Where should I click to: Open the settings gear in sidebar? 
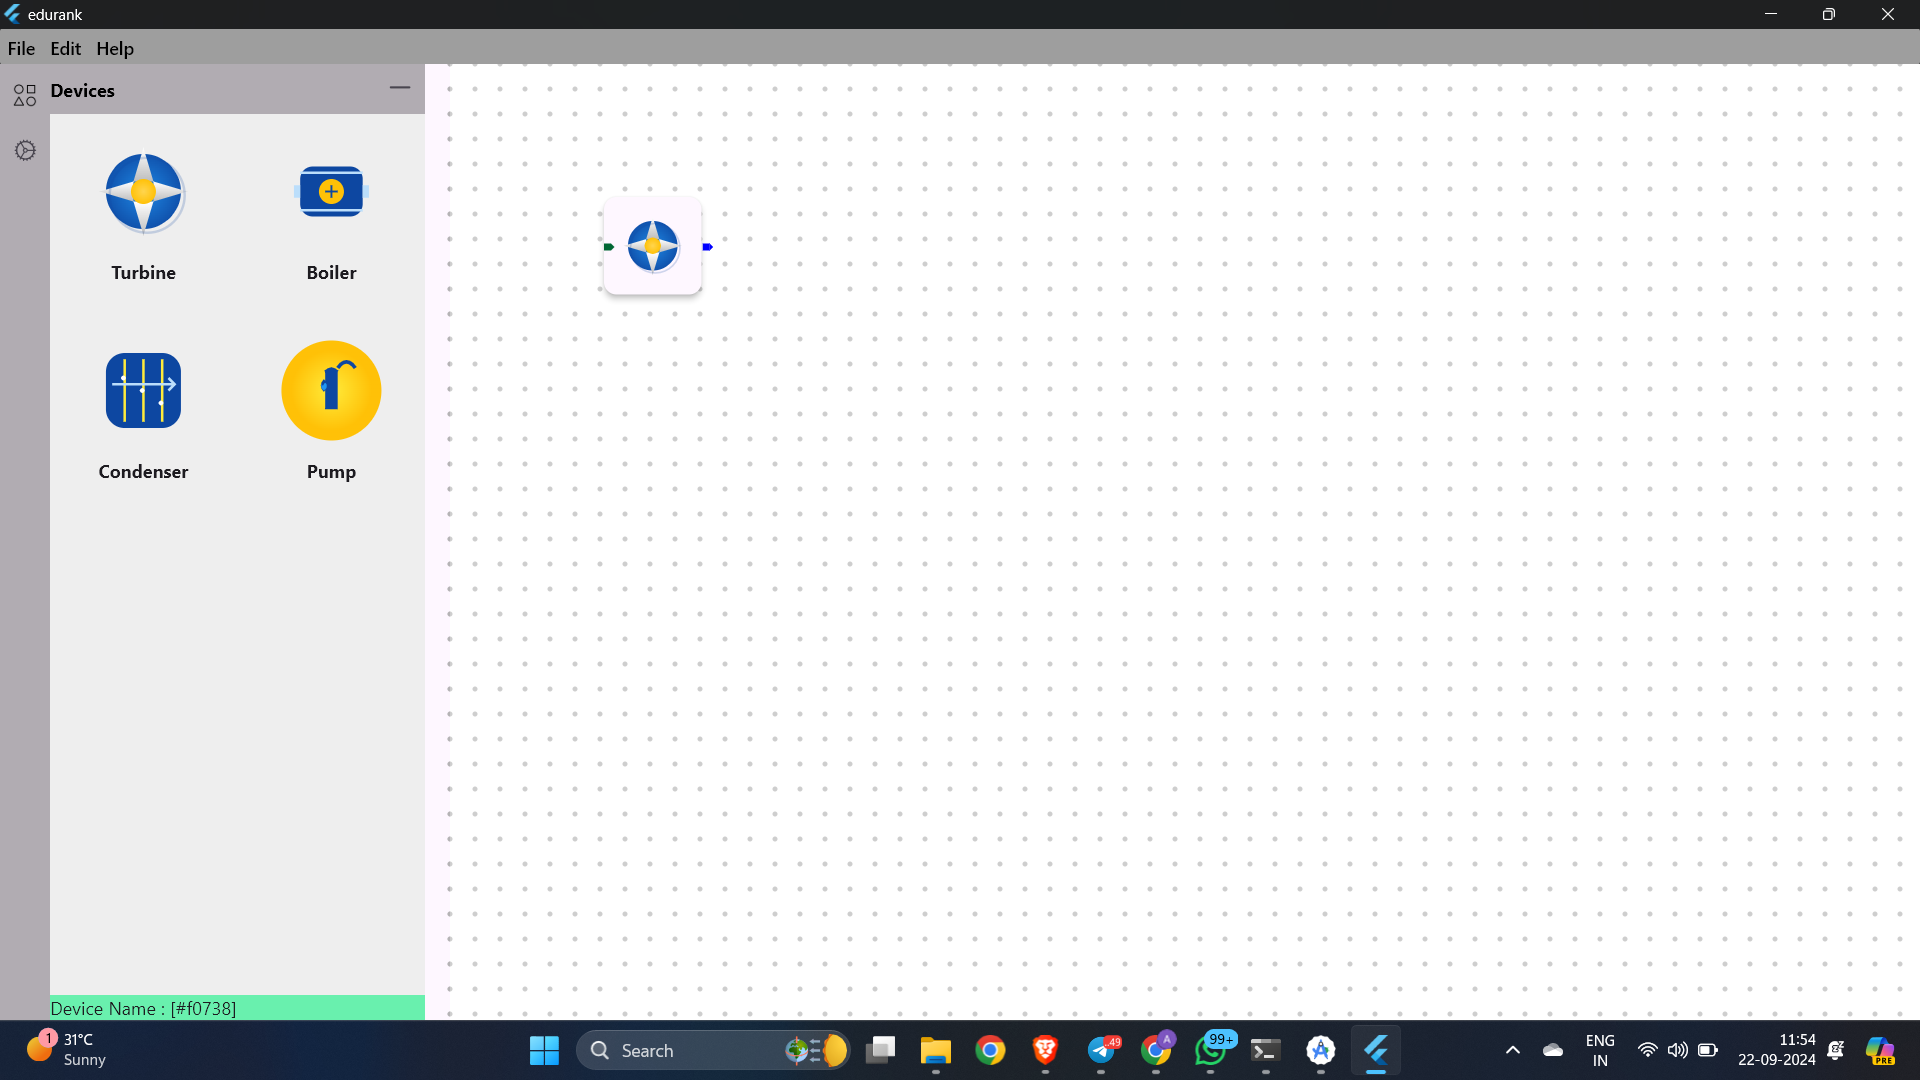[25, 150]
